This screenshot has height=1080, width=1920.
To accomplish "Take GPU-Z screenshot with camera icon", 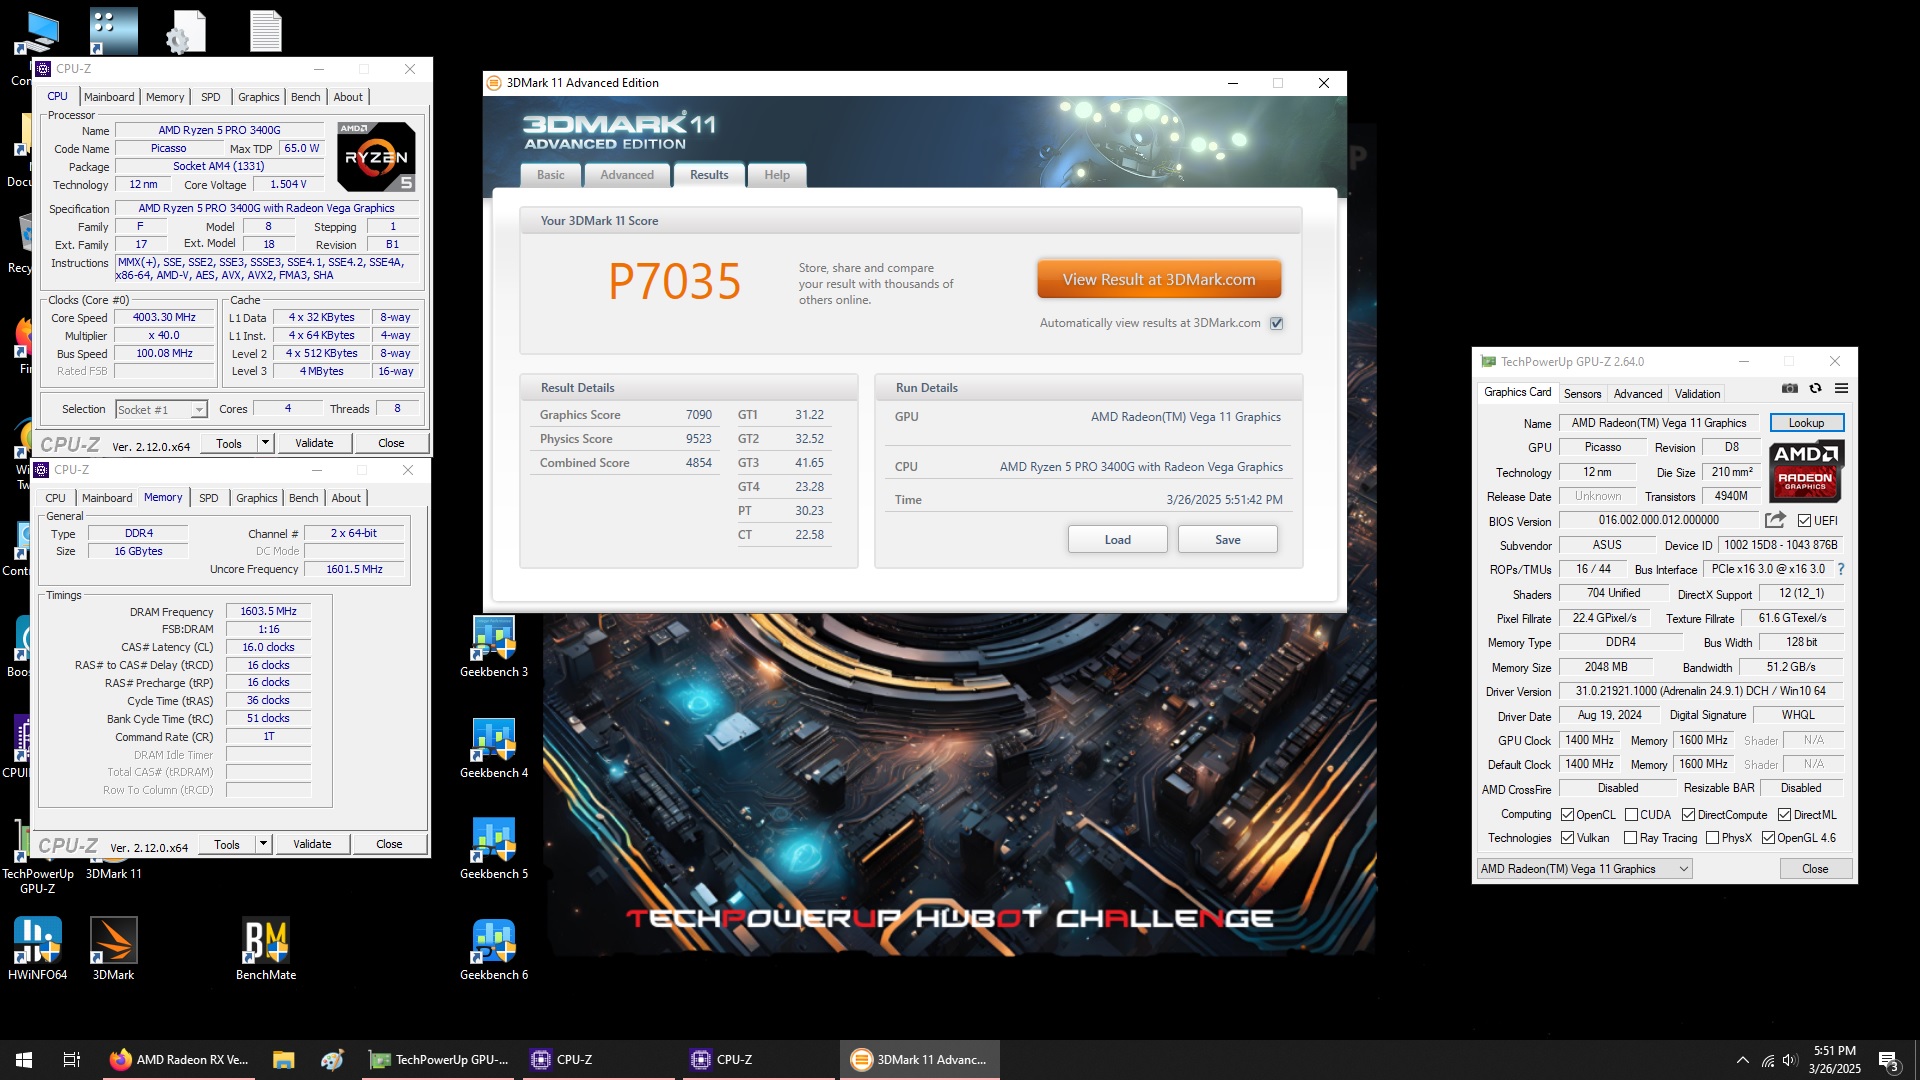I will (1790, 389).
